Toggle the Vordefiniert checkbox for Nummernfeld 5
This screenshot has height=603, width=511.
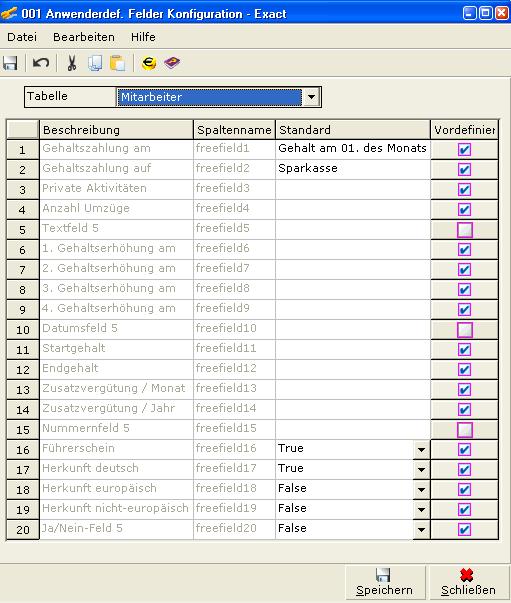[x=464, y=430]
